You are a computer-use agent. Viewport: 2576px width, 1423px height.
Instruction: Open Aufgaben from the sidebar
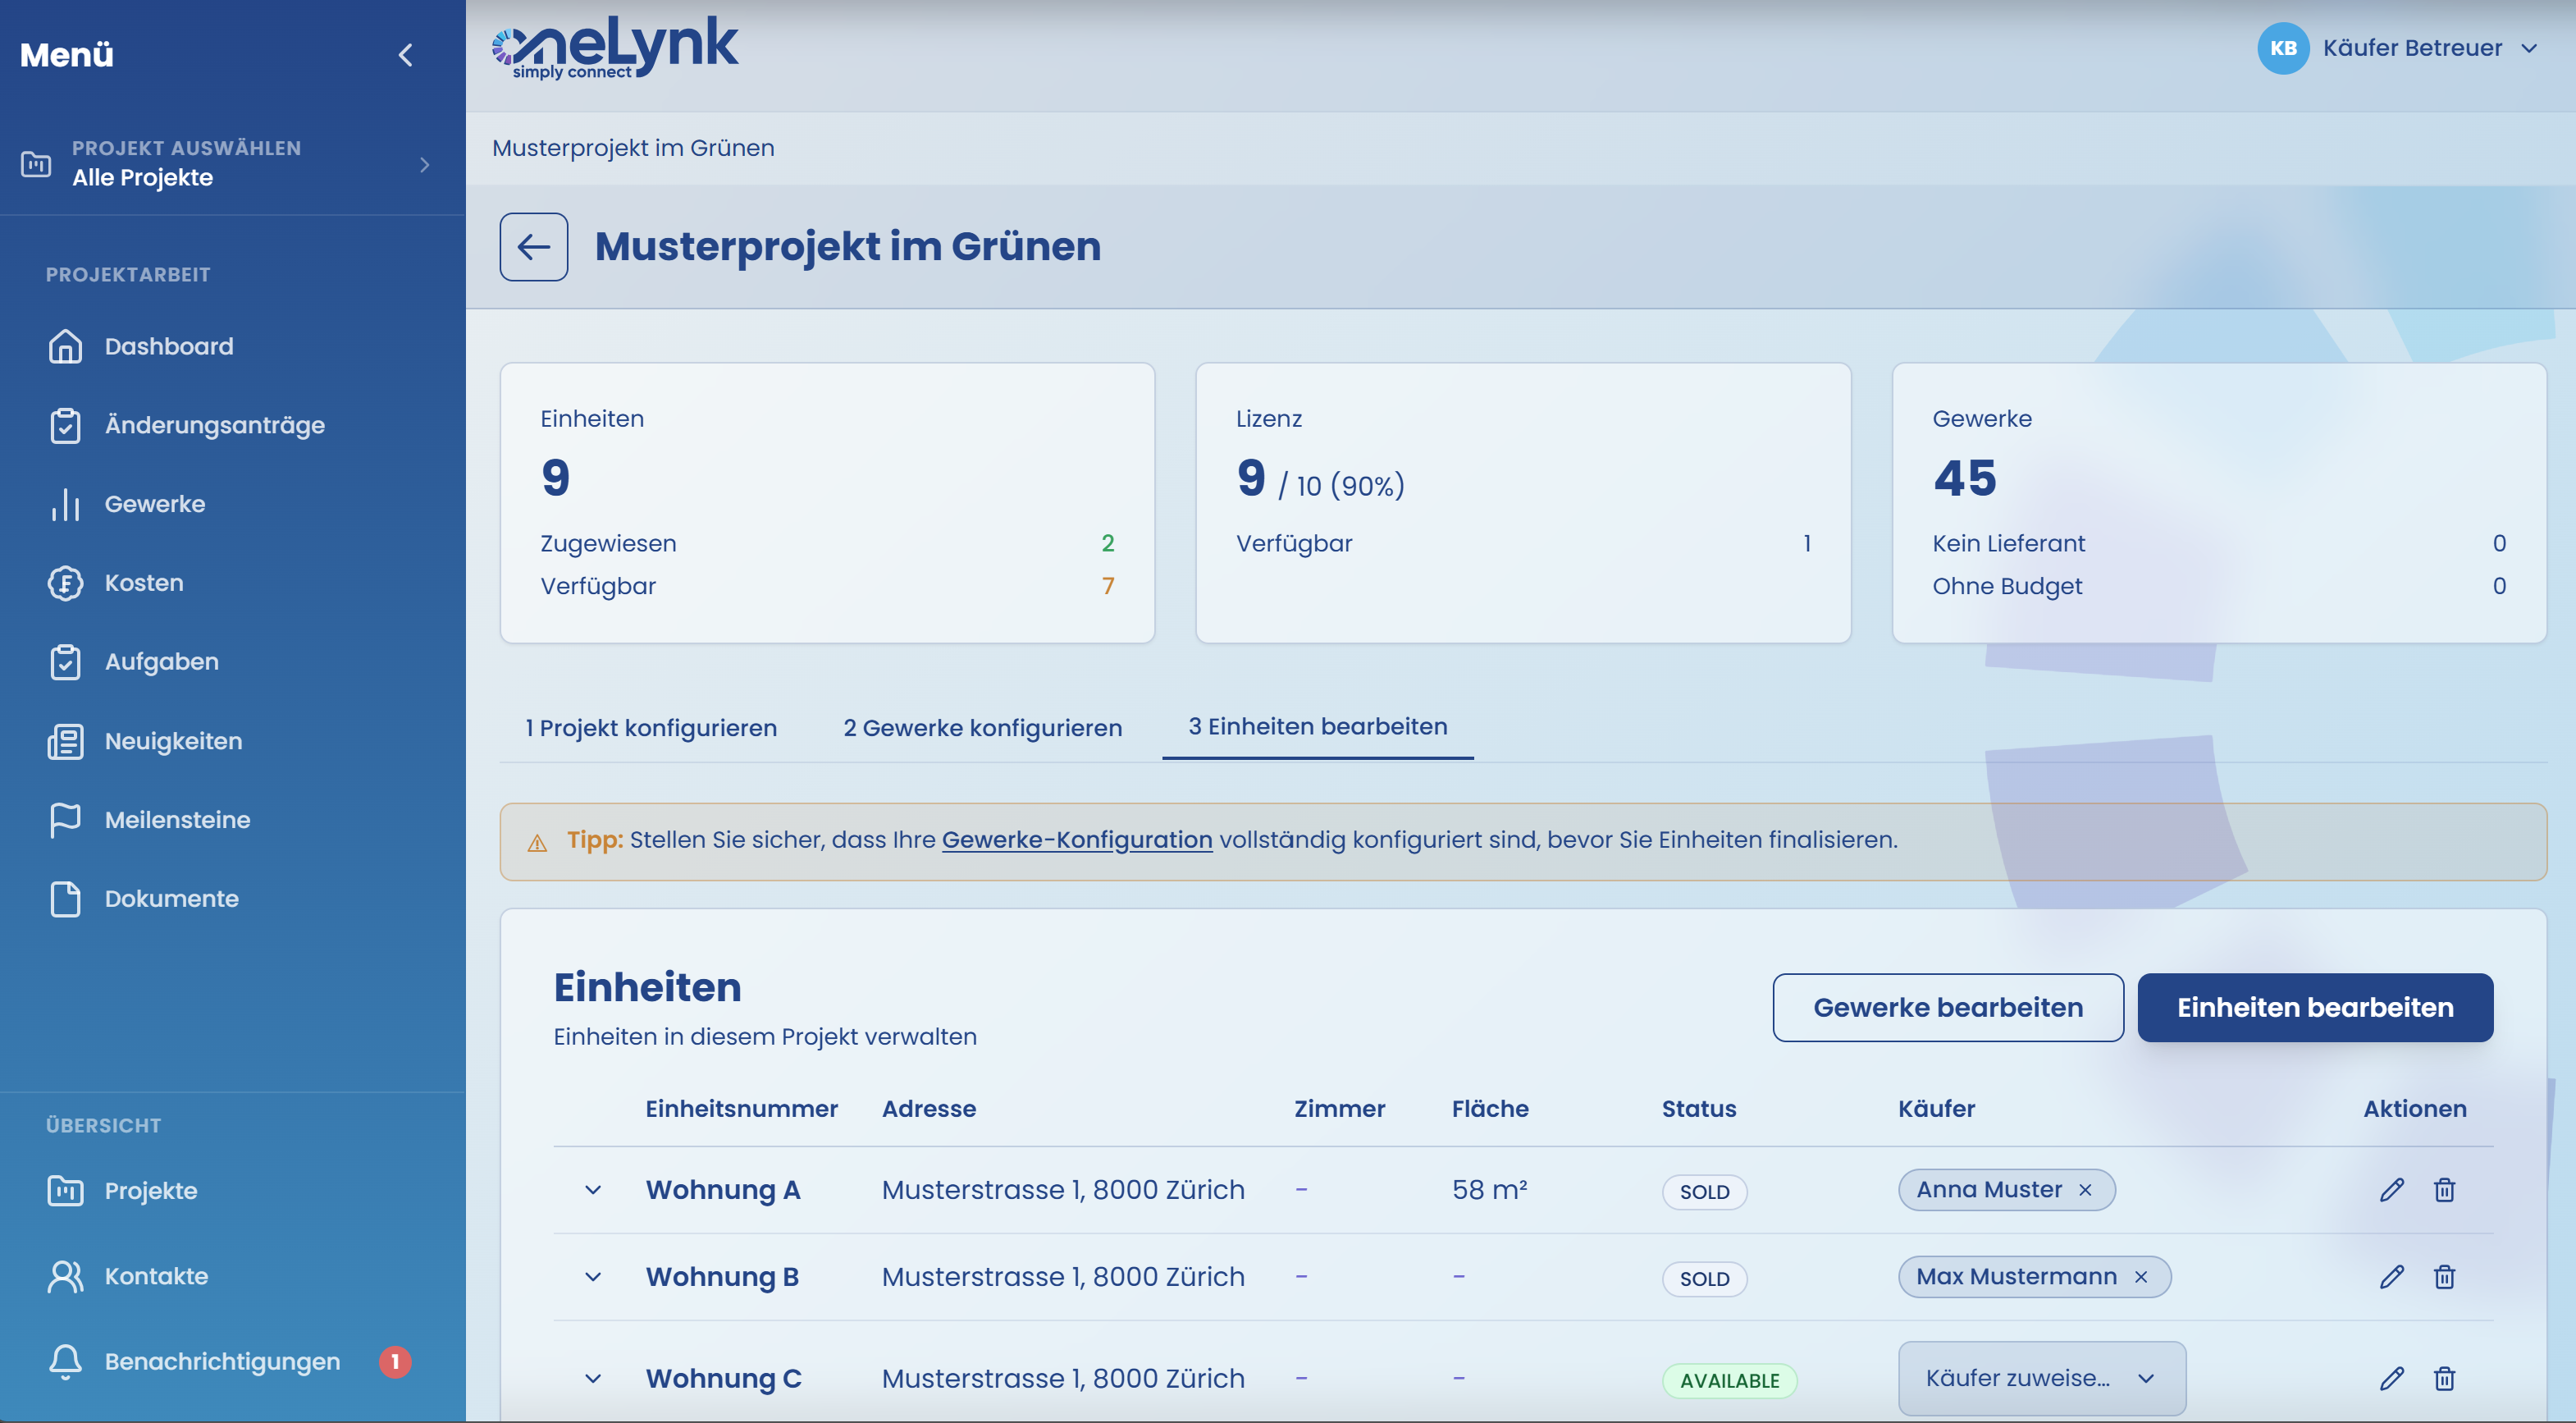click(161, 661)
